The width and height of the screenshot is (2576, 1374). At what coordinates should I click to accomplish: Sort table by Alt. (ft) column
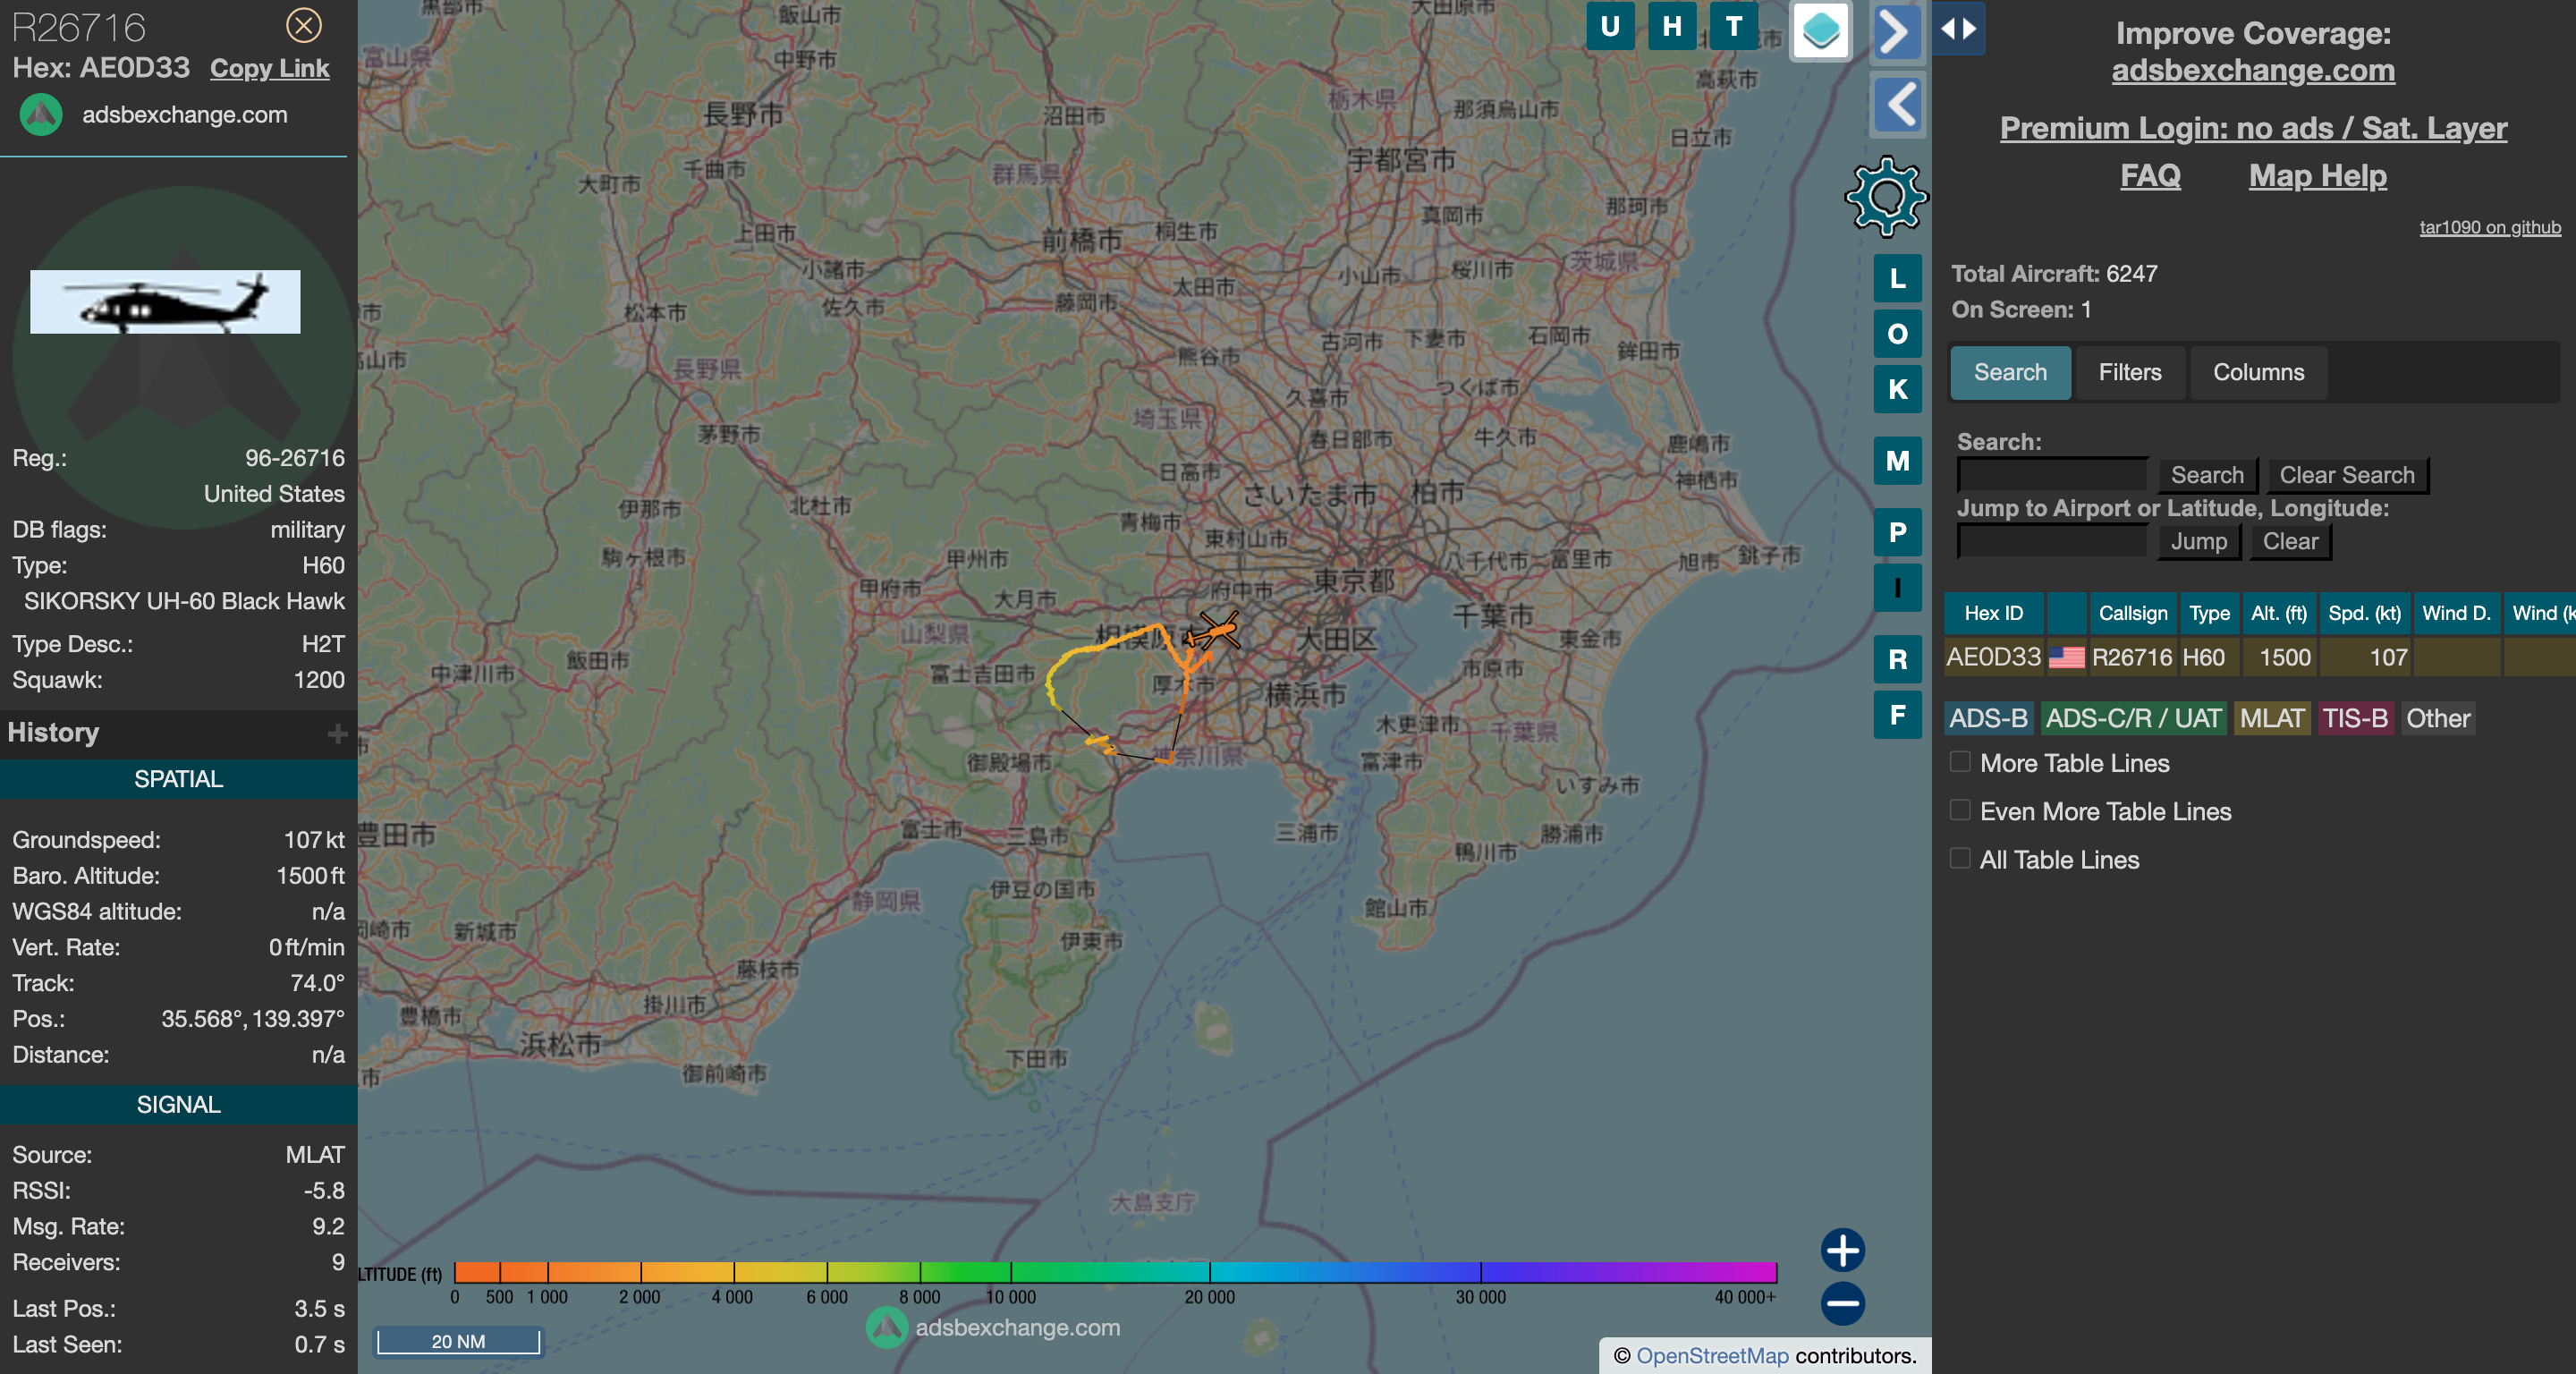2278,613
